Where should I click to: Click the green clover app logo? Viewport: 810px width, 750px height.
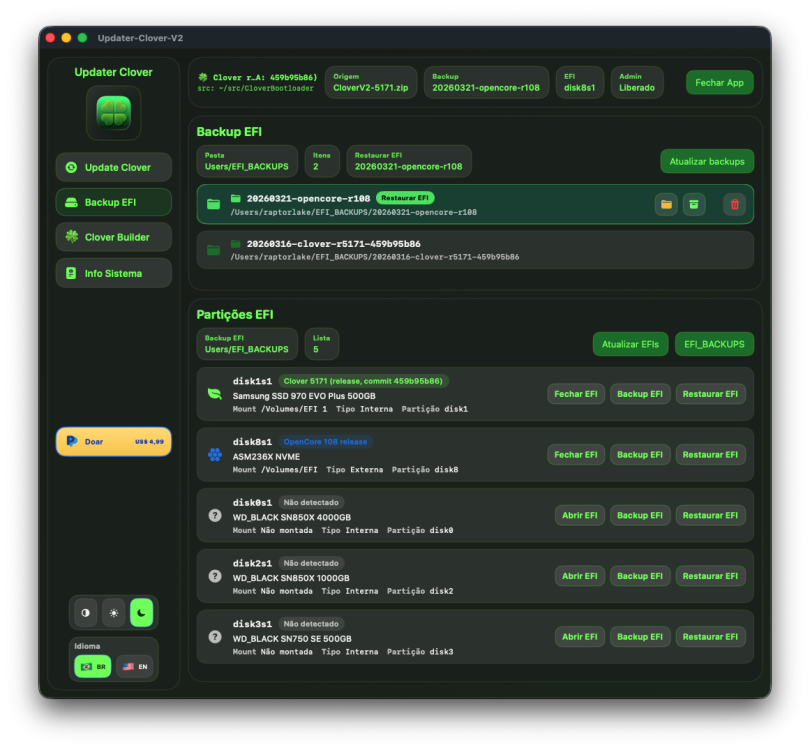114,113
